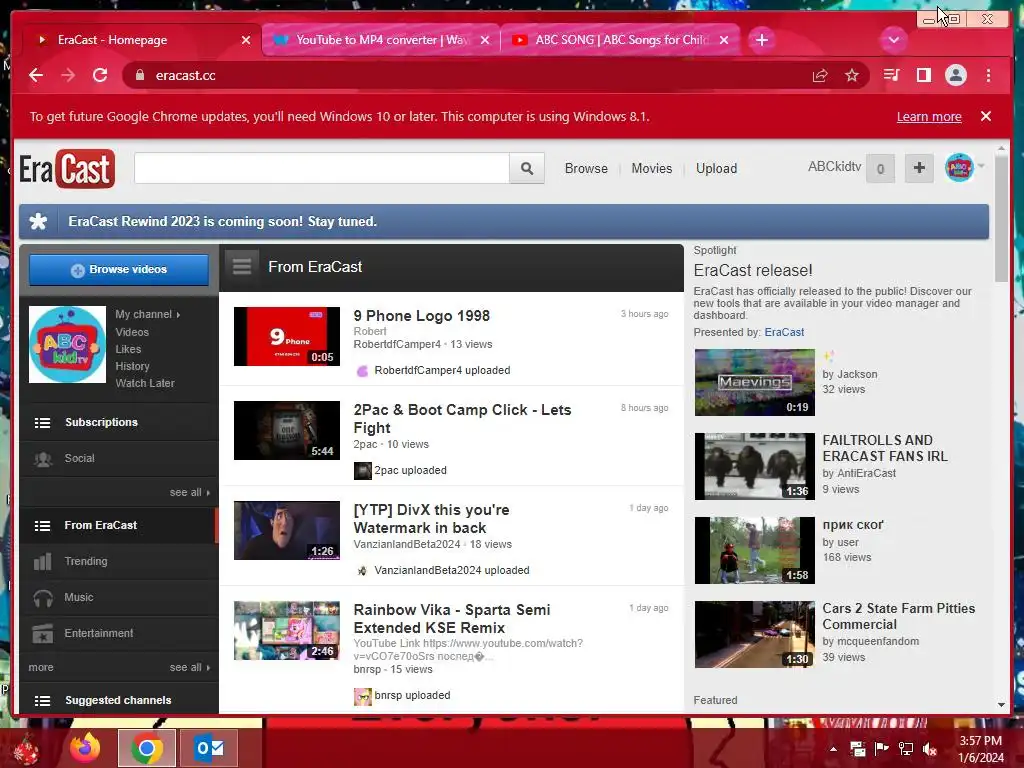Click the 2pac uploaded avatar icon
The width and height of the screenshot is (1024, 768).
tap(362, 470)
